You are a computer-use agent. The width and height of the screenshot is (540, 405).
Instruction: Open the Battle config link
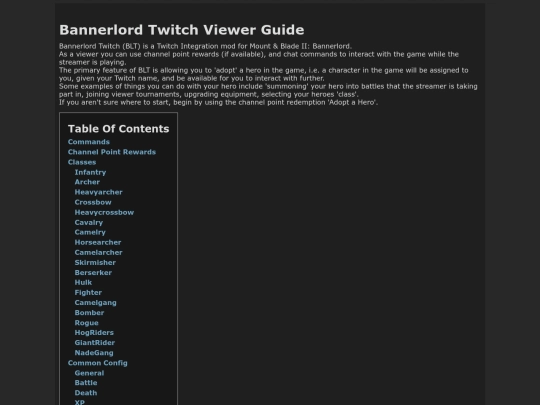click(86, 383)
